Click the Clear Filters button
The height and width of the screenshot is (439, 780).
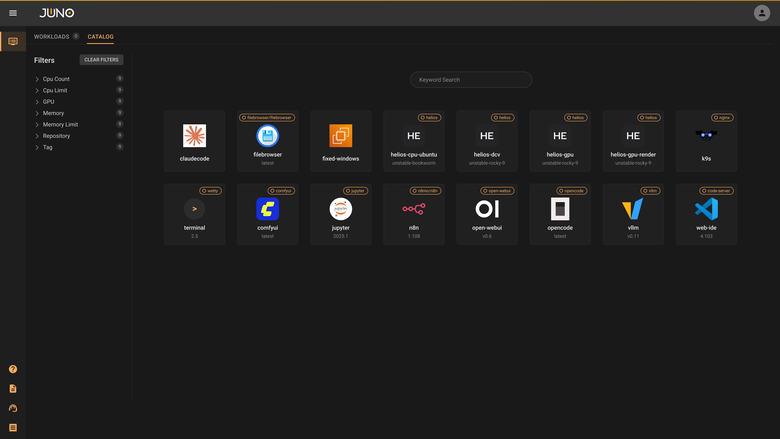coord(101,60)
